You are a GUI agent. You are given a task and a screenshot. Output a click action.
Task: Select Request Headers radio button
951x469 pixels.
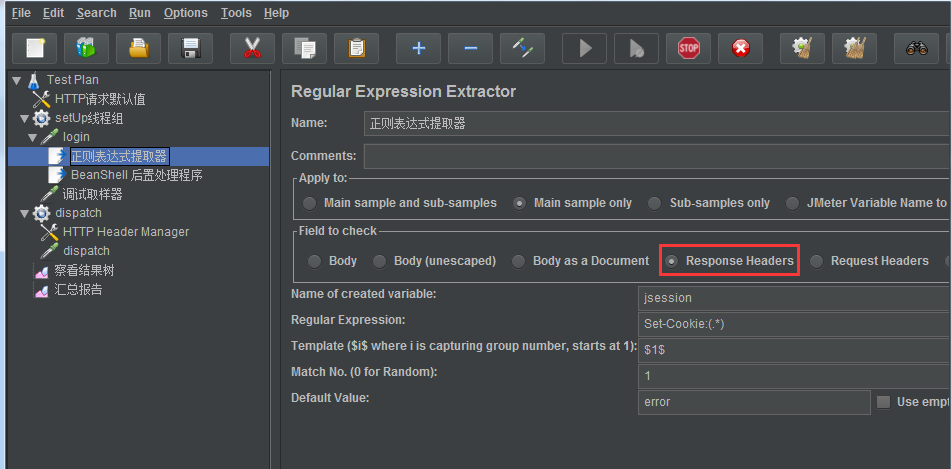tap(817, 261)
